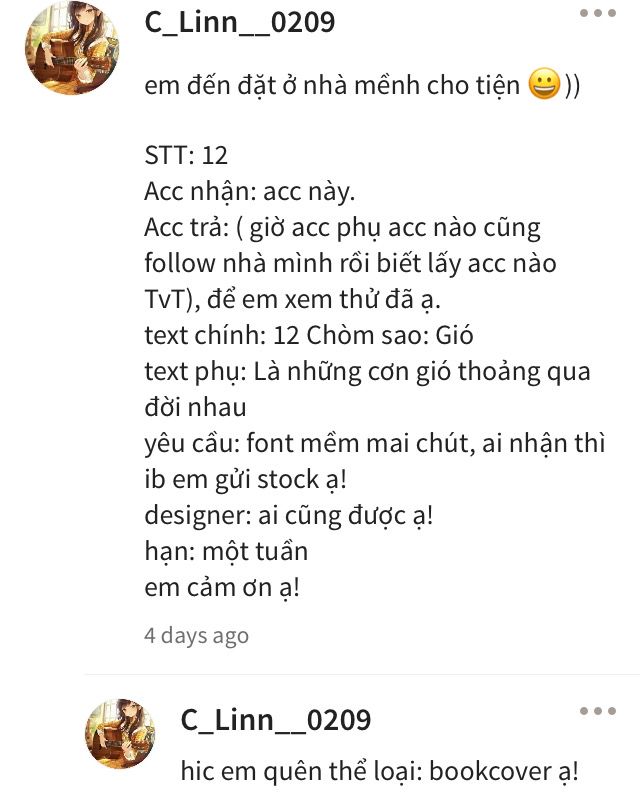The height and width of the screenshot is (793, 640).
Task: Click the 'hạn: một tuần' line
Action: (226, 551)
